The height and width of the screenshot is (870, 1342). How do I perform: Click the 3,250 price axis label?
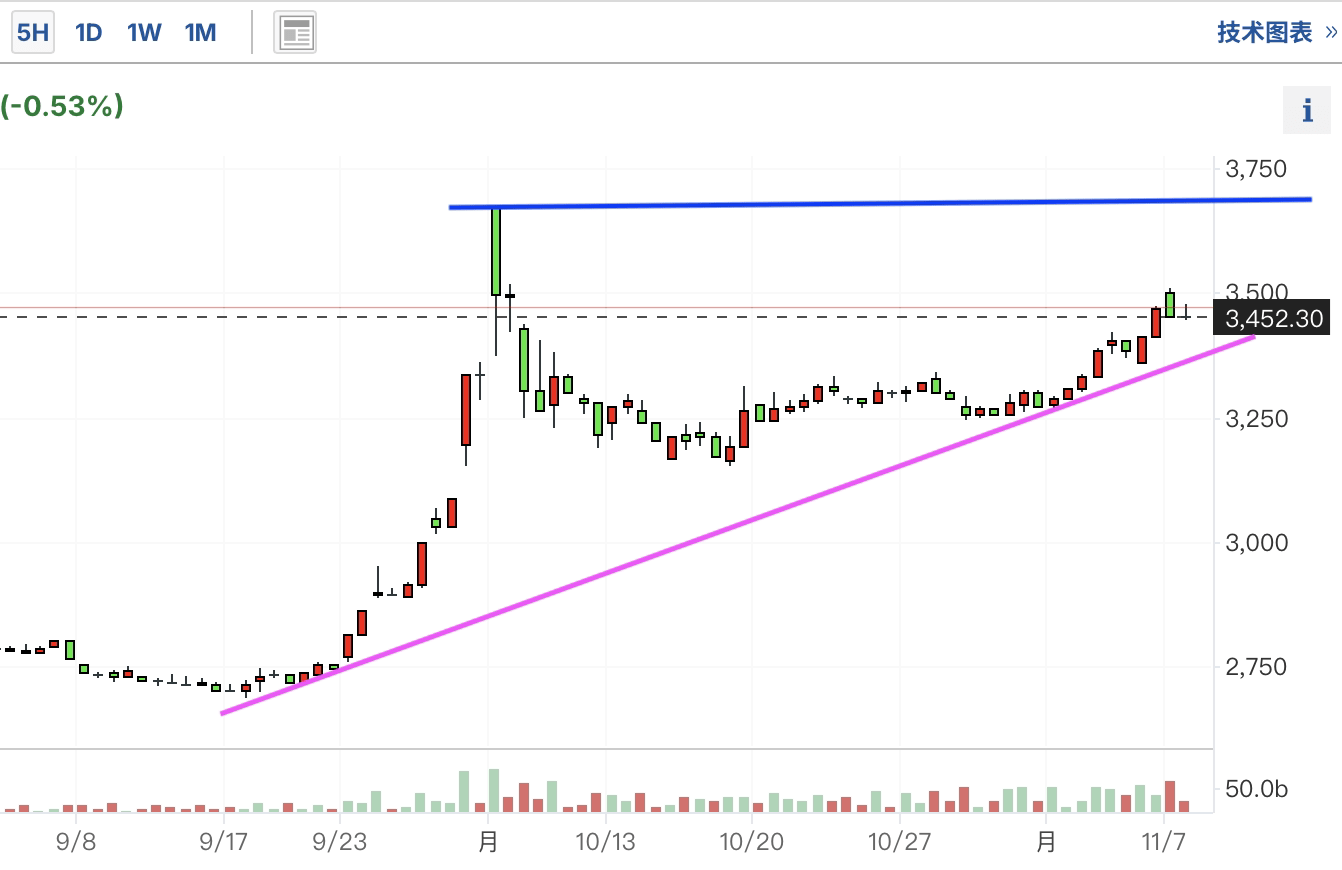point(1256,418)
